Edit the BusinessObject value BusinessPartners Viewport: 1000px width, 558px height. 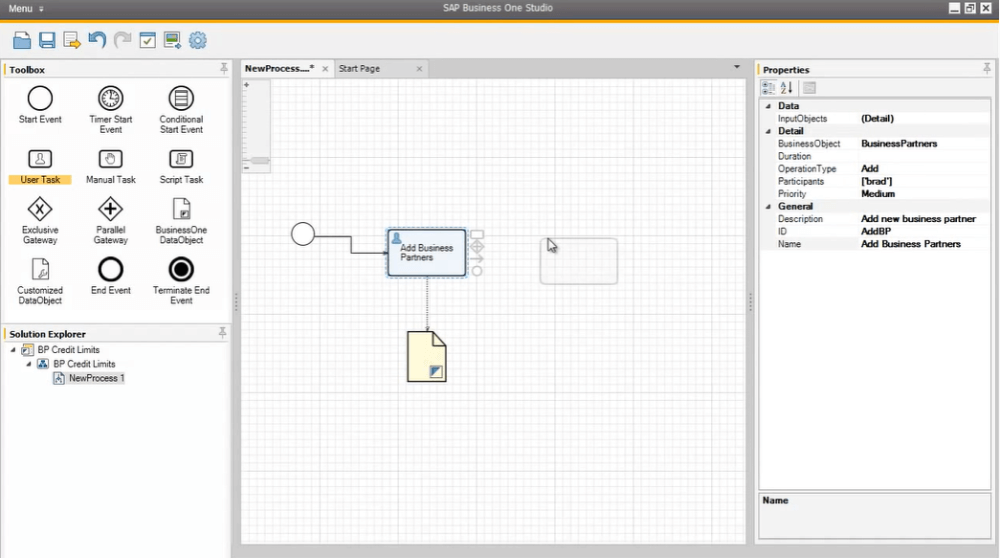[923, 143]
